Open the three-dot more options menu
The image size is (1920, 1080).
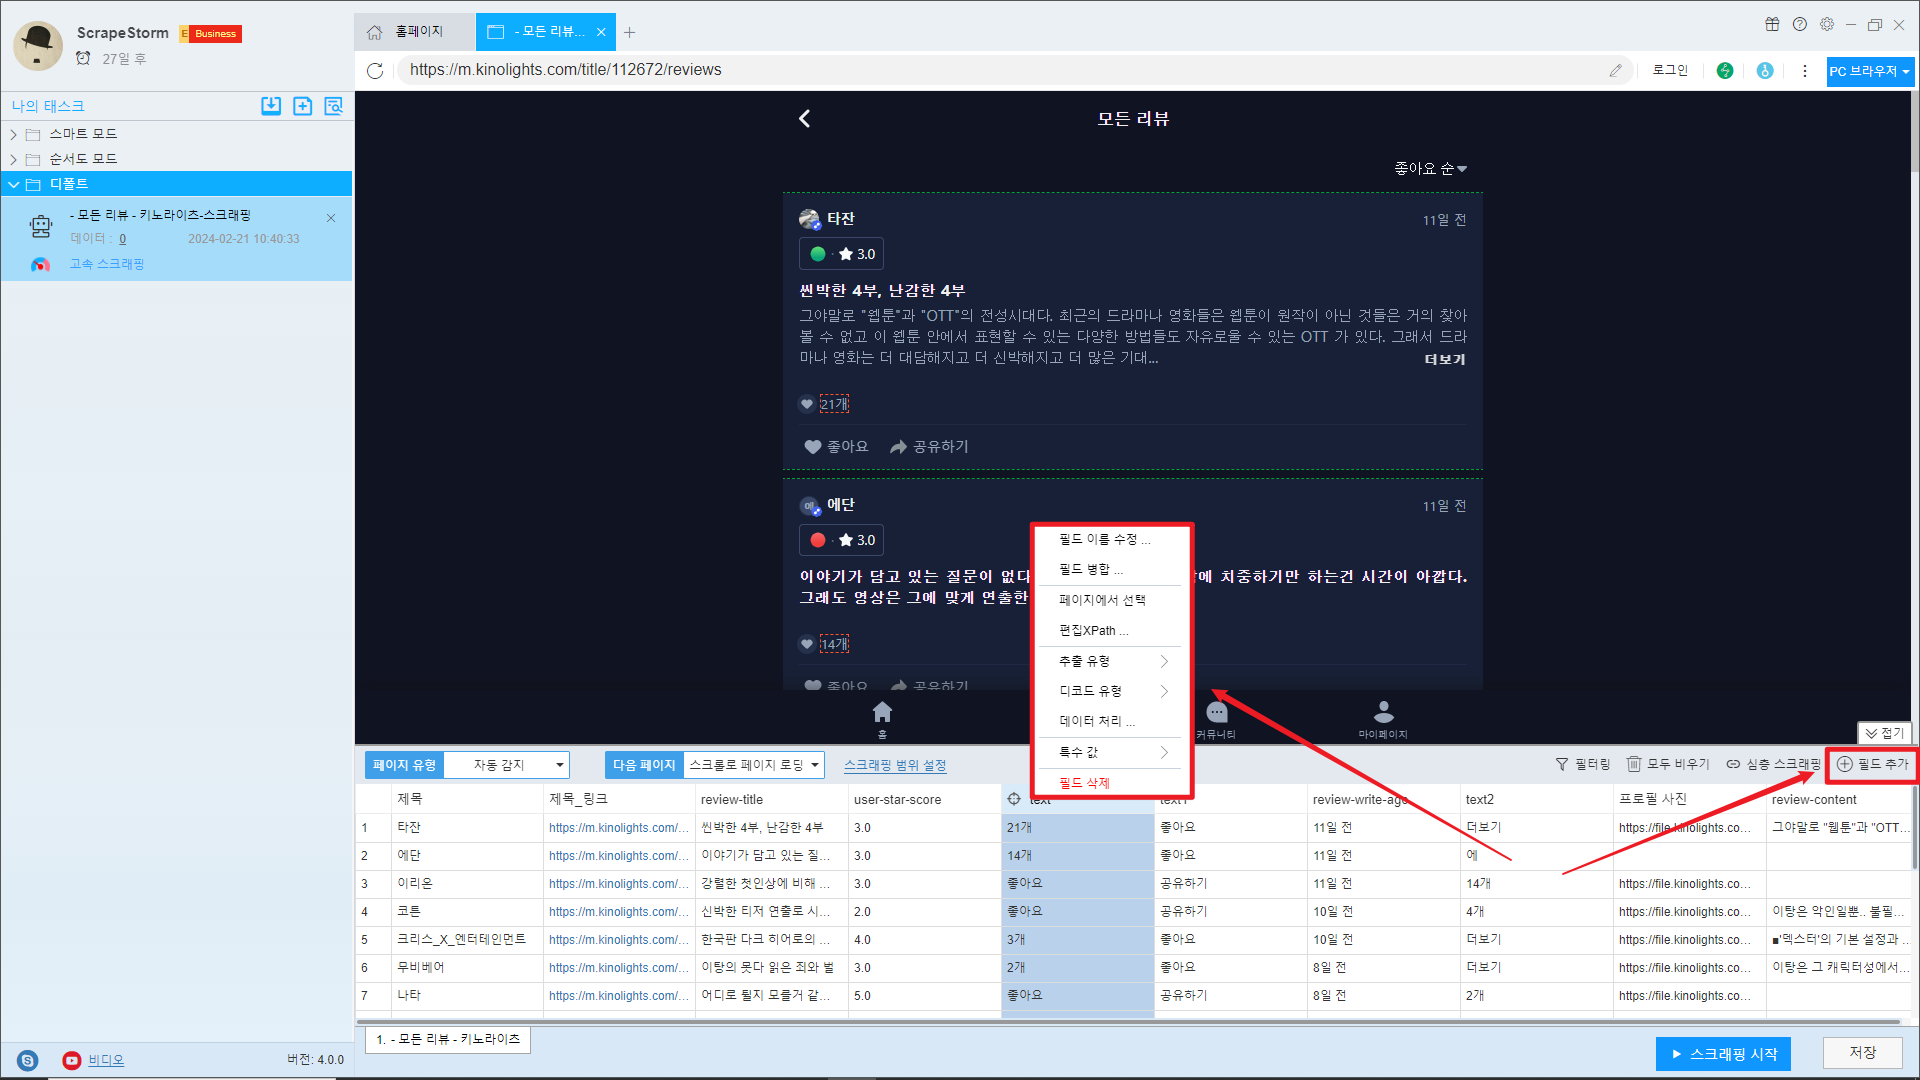tap(1805, 70)
